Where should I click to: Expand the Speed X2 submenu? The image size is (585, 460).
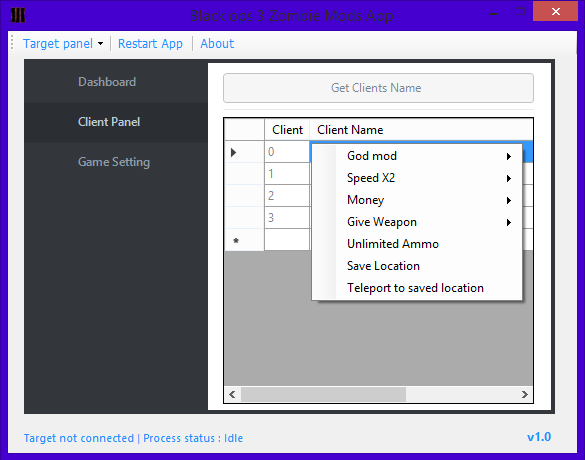(417, 178)
